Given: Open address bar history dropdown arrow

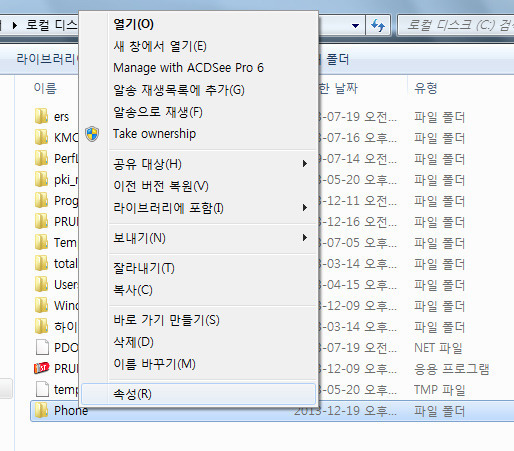Looking at the screenshot, I should 355,26.
